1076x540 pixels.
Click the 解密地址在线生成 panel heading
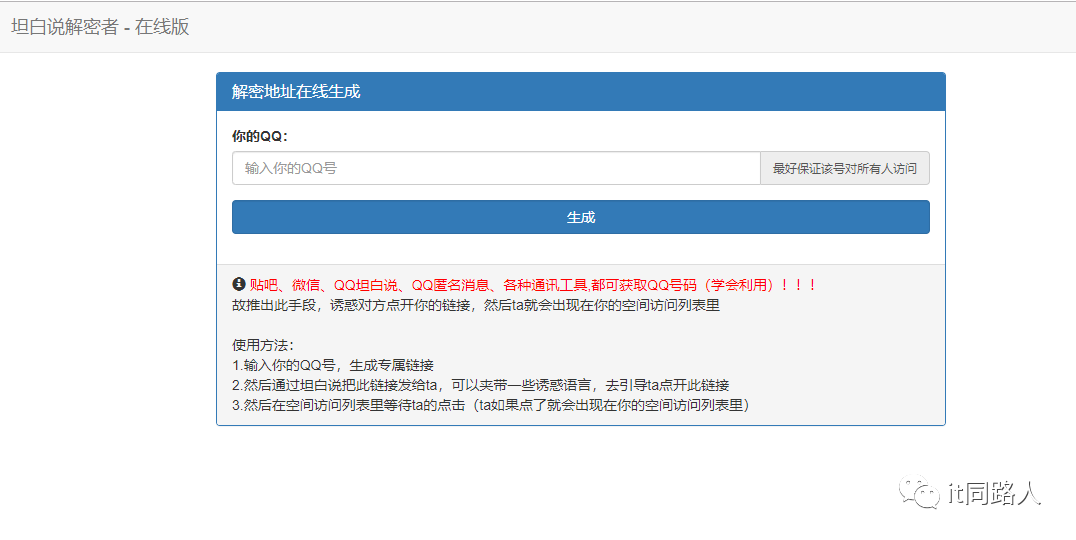coord(296,92)
